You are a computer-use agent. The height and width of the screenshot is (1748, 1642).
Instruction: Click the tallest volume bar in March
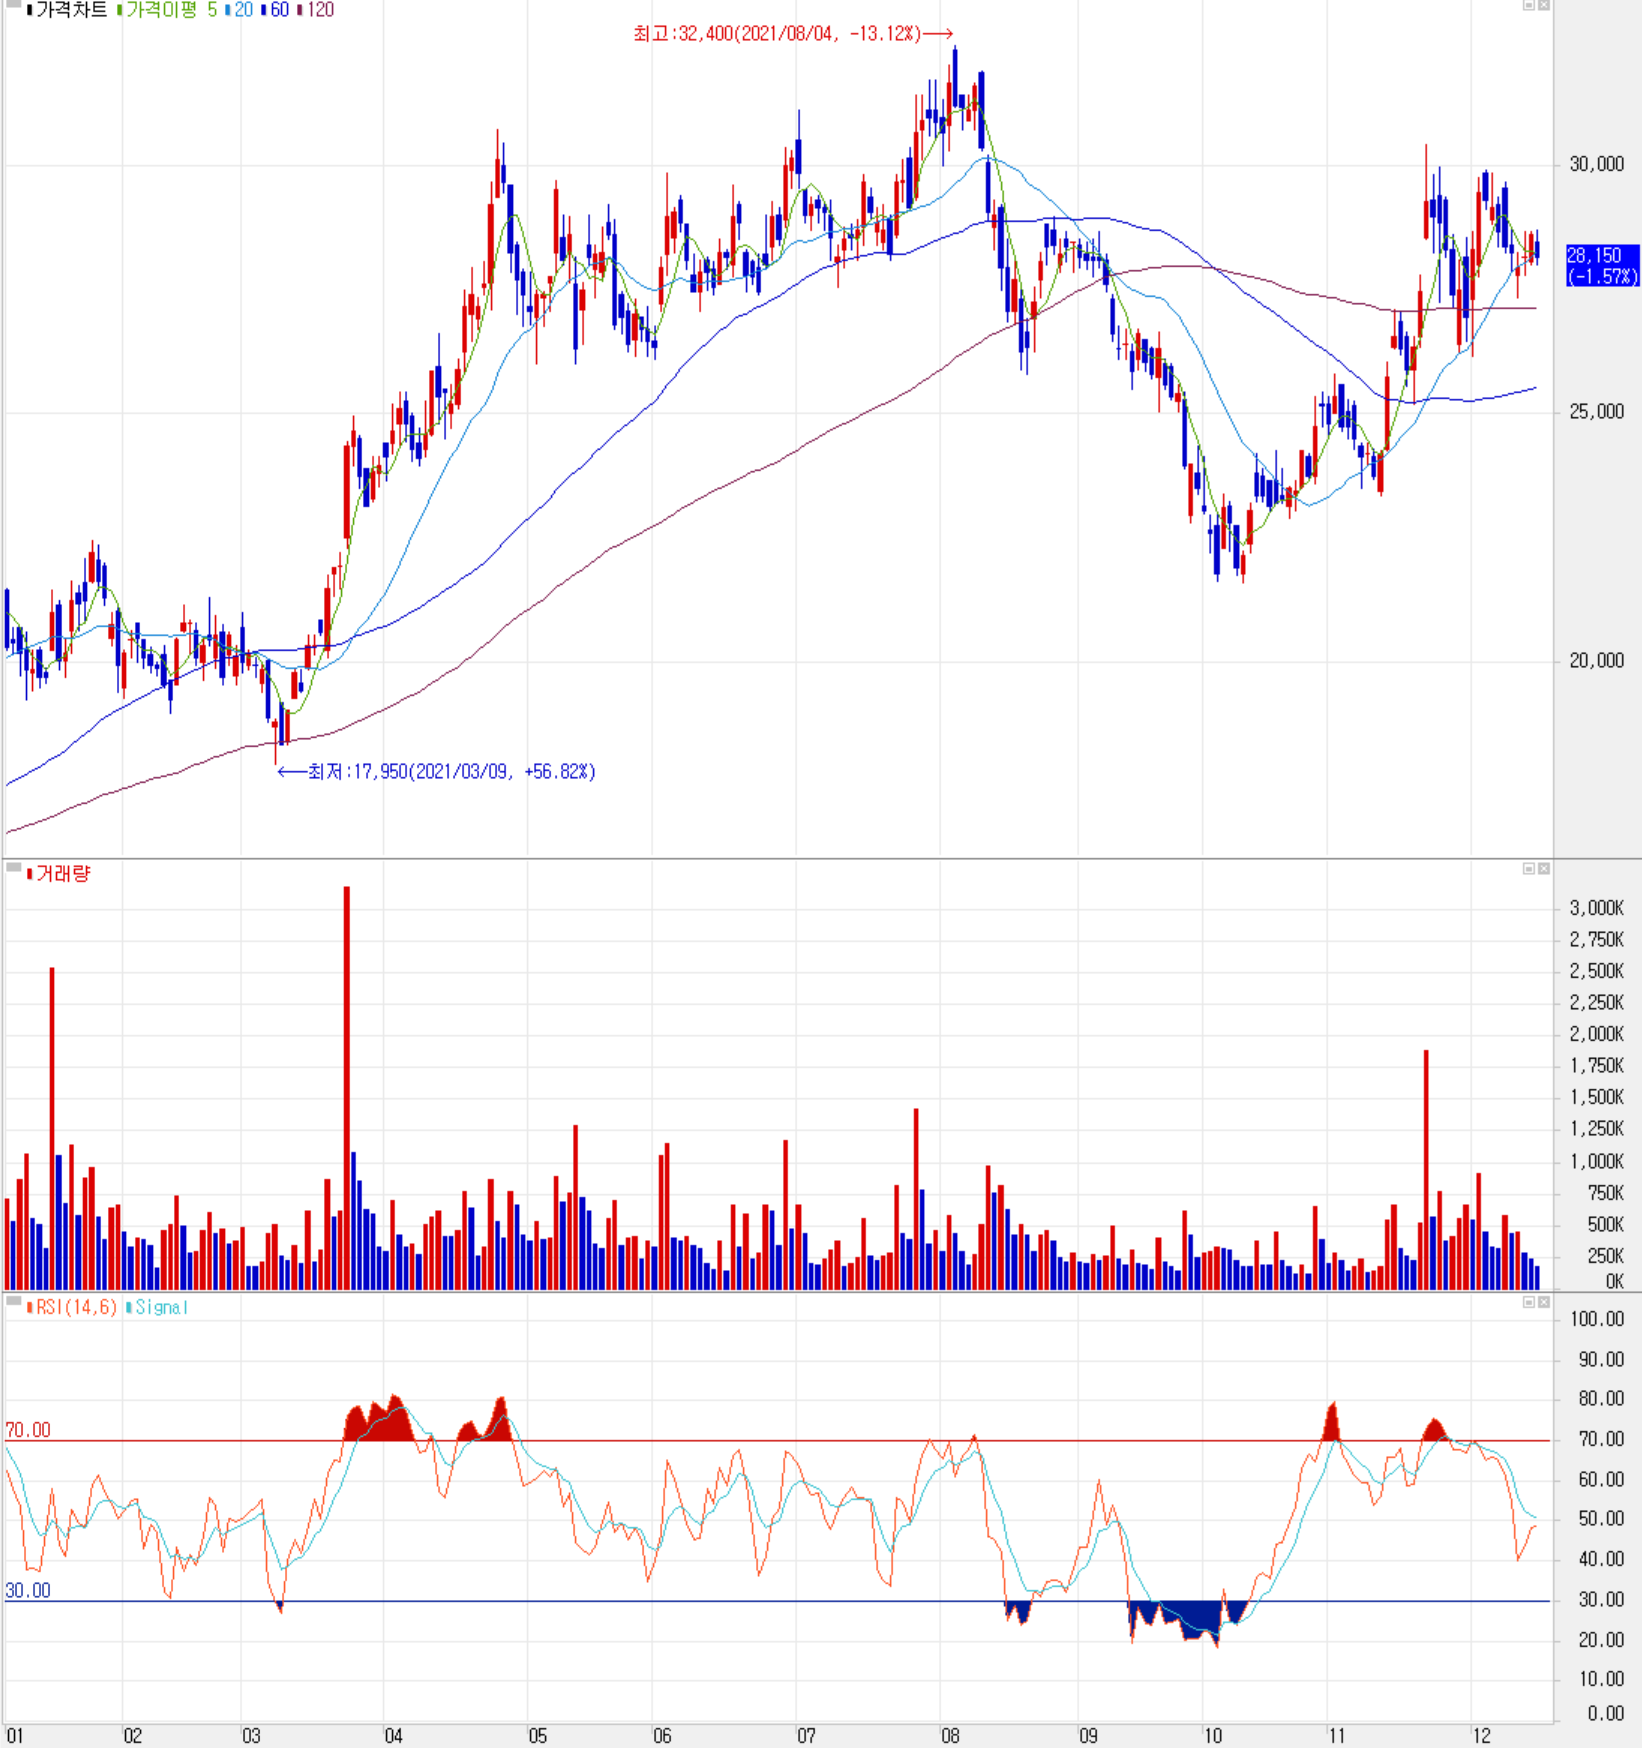[347, 1088]
